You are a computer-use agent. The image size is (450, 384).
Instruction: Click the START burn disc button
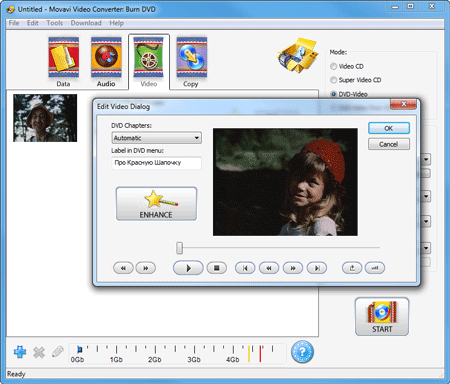pyautogui.click(x=382, y=317)
